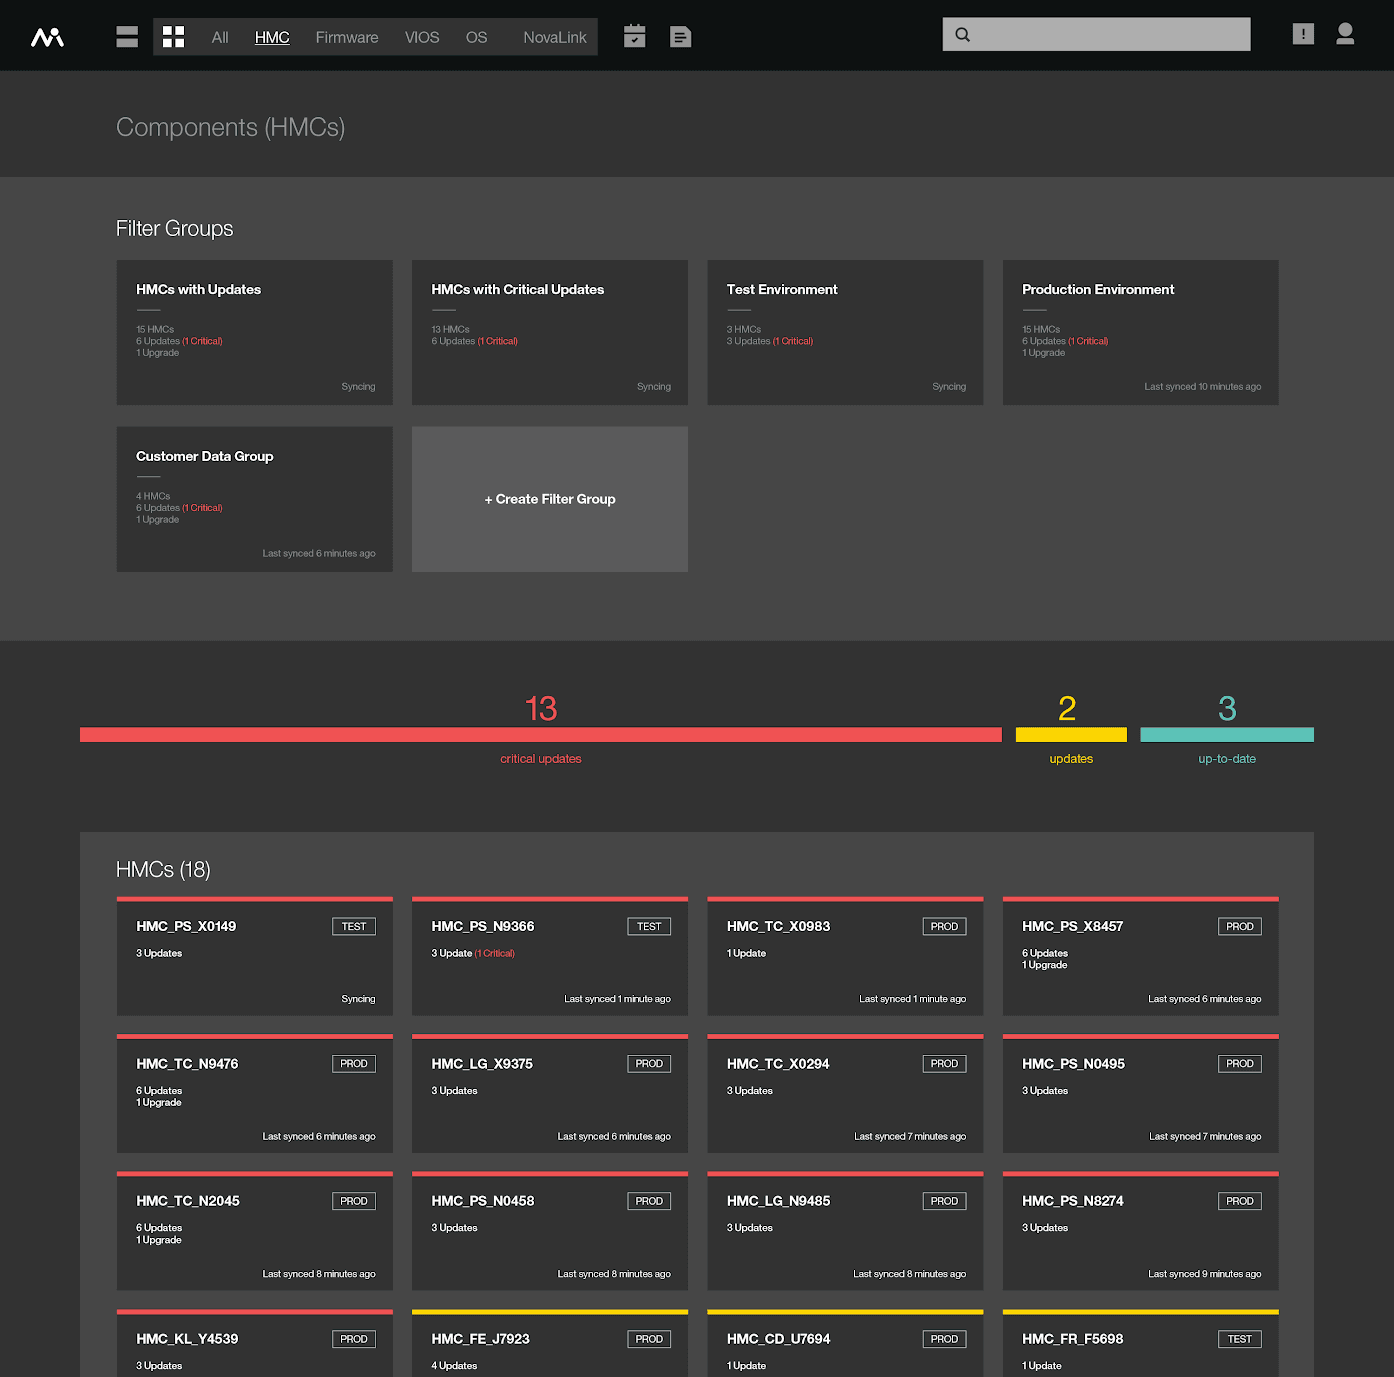The height and width of the screenshot is (1377, 1394).
Task: Select the teal up-to-date bar
Action: pos(1227,735)
